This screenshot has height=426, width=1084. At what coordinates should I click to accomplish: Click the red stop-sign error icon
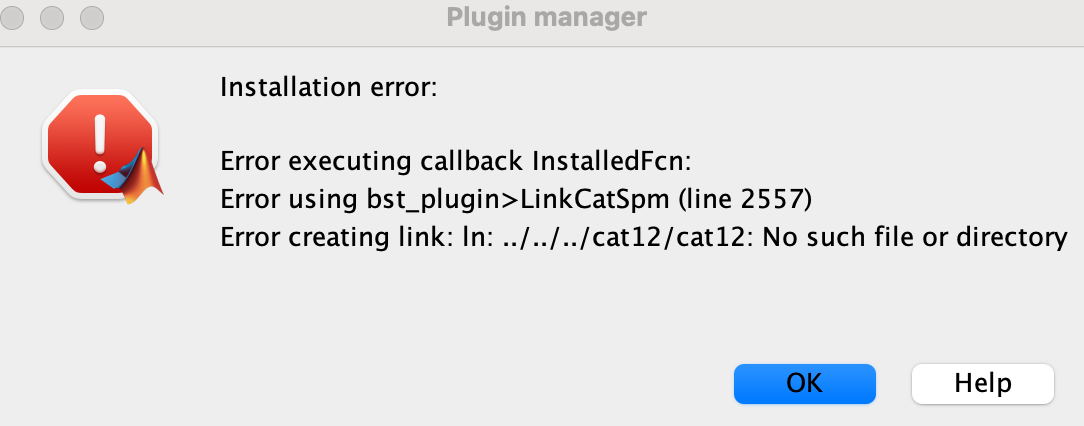pos(100,144)
